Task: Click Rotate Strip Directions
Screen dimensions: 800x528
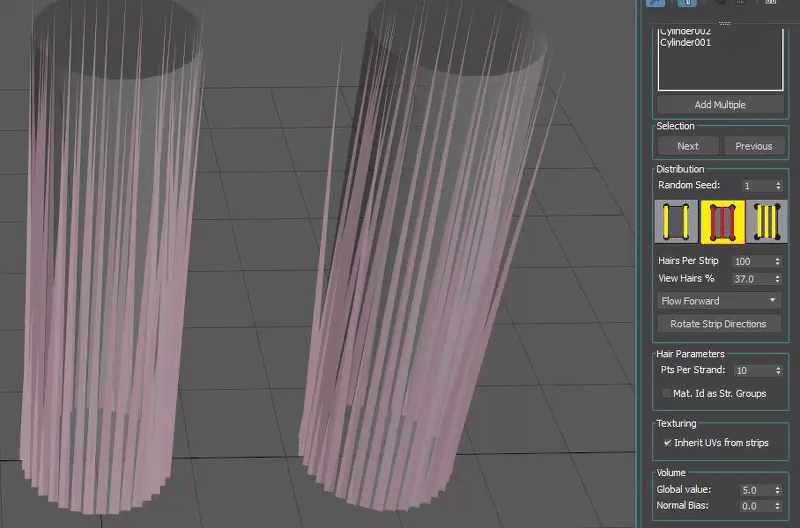Action: 718,324
